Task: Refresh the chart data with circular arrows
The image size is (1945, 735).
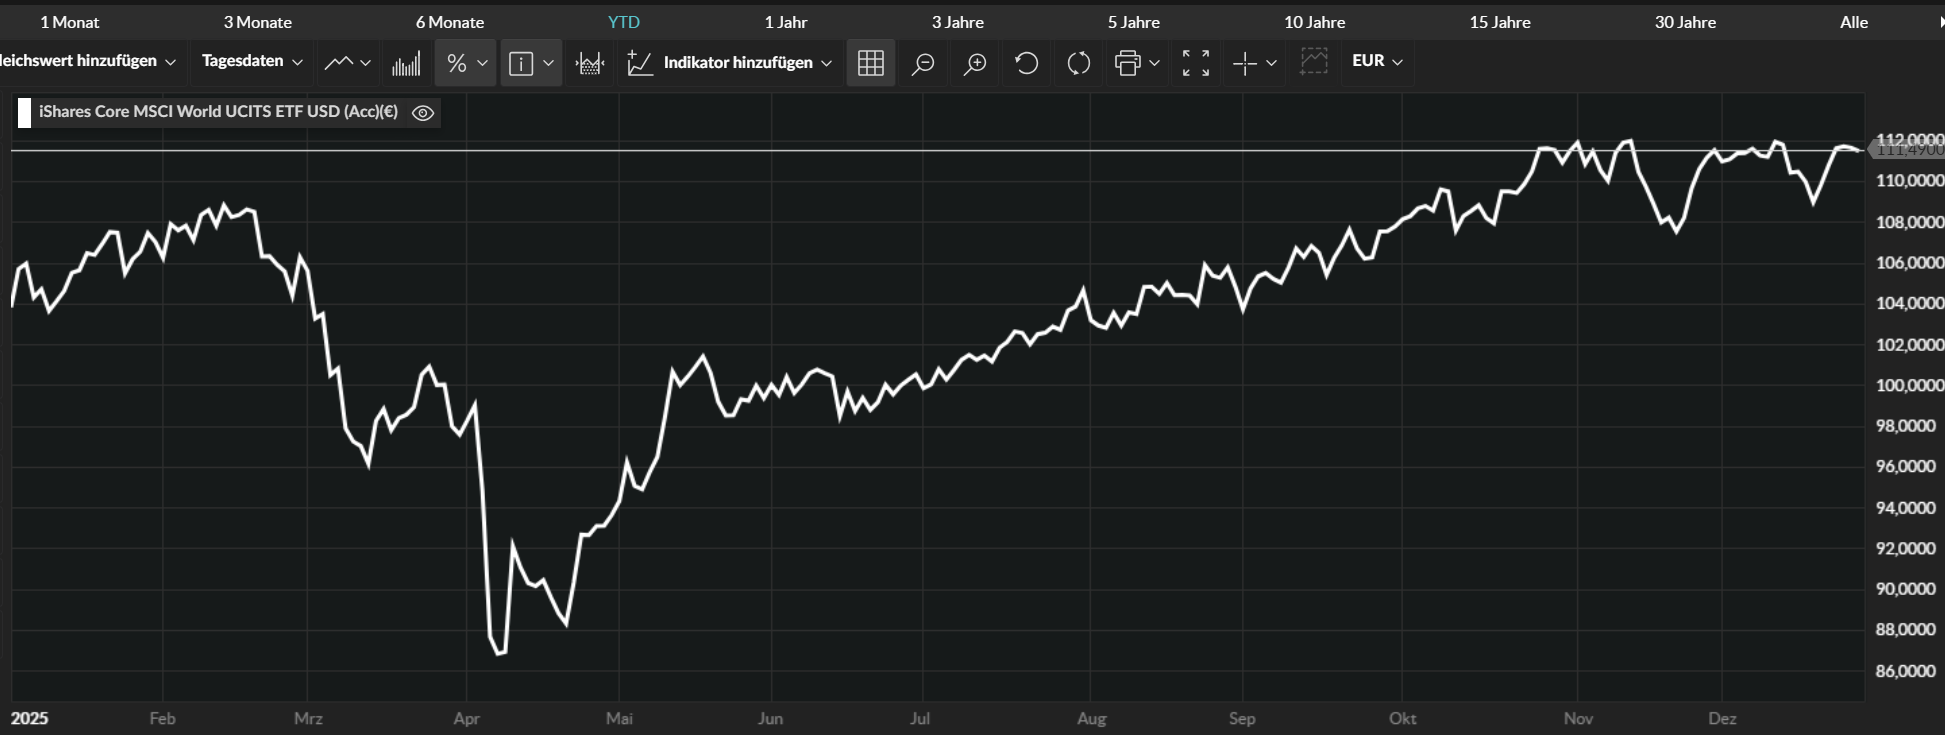Action: pos(1078,63)
